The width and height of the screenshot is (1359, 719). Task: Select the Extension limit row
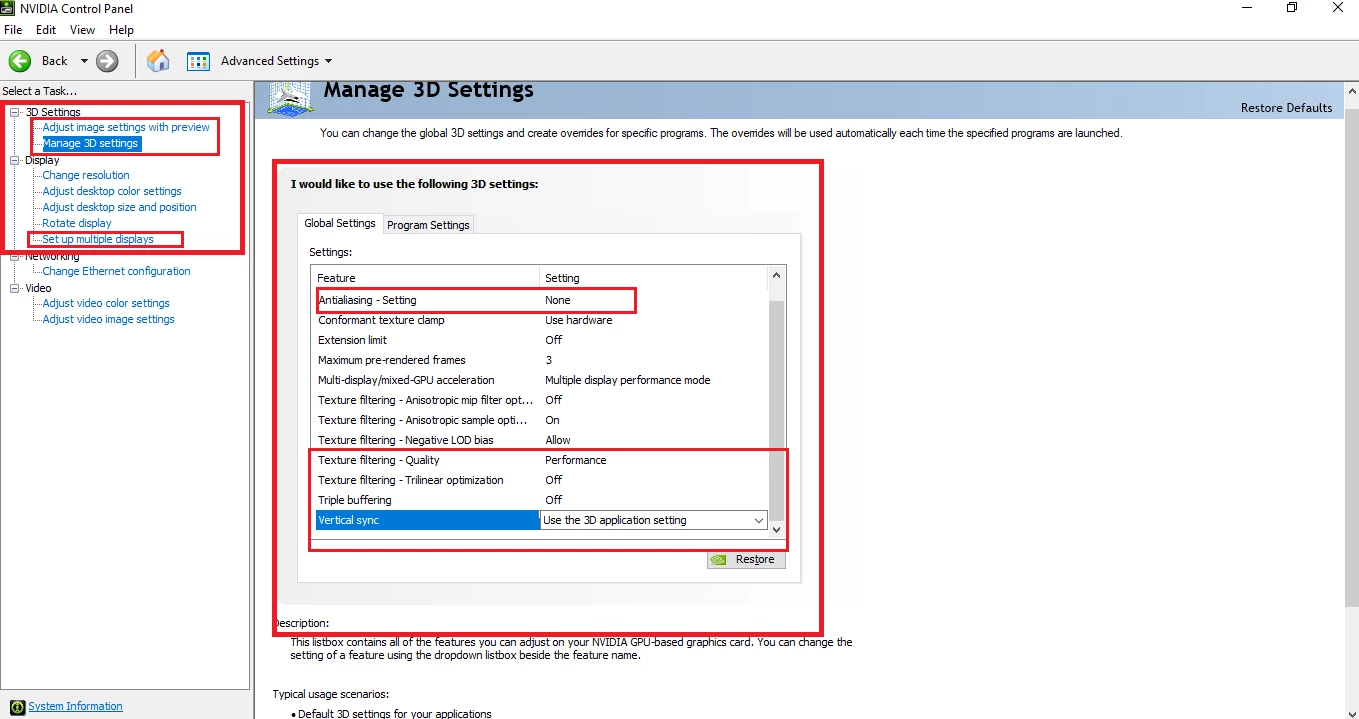540,340
